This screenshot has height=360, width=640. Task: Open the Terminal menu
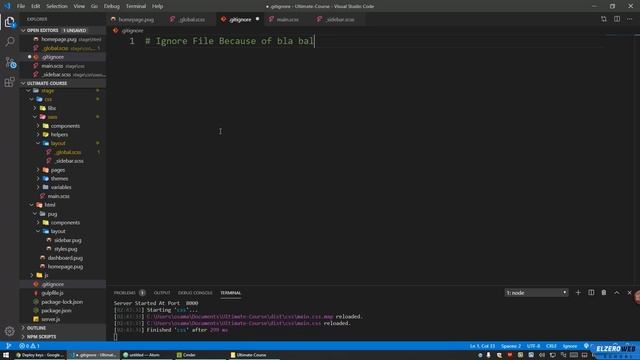point(136,6)
